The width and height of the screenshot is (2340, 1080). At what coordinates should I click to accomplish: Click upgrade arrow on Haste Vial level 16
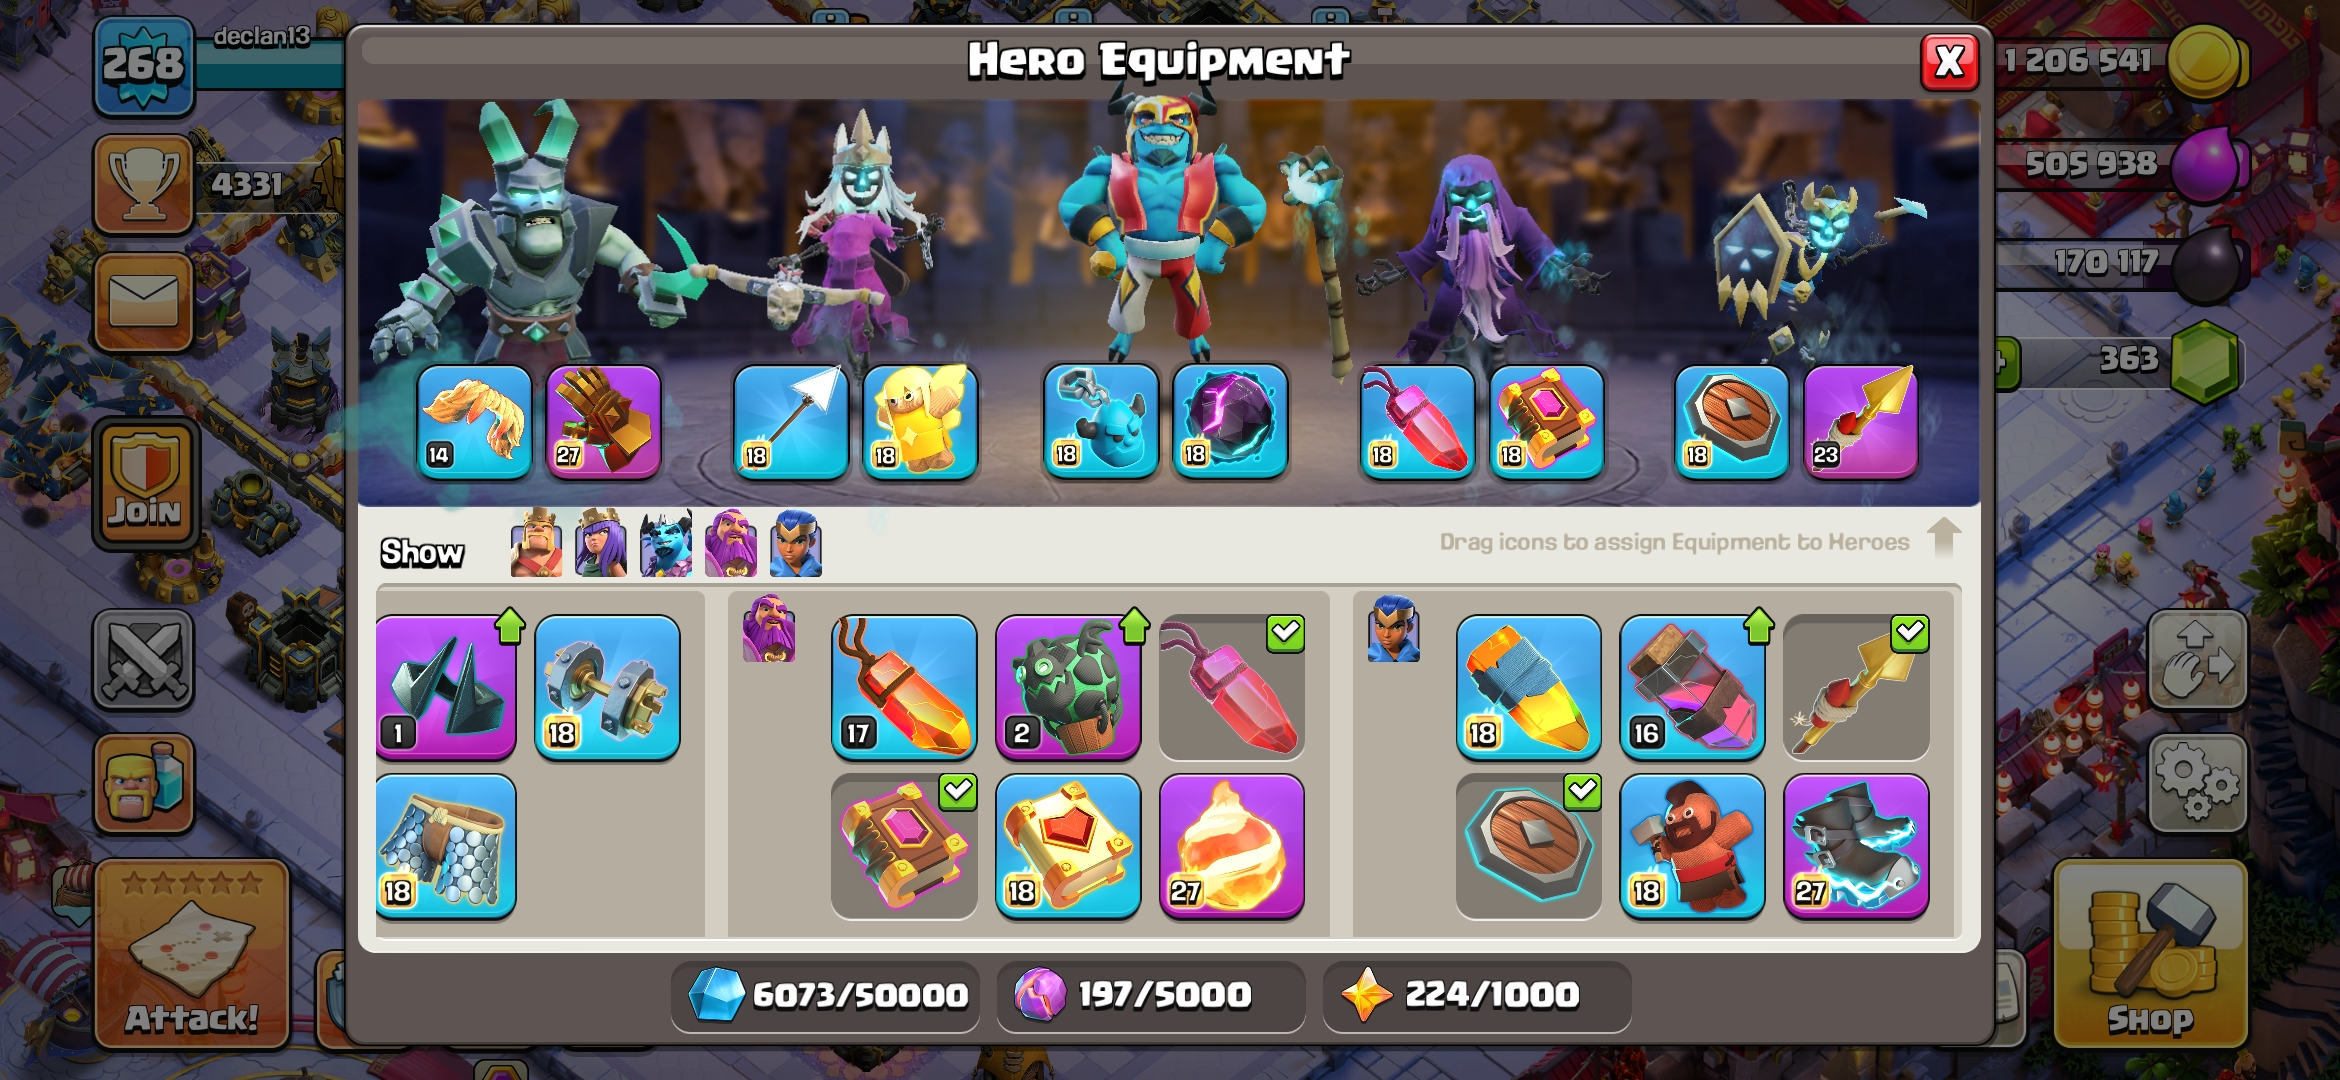(1758, 626)
